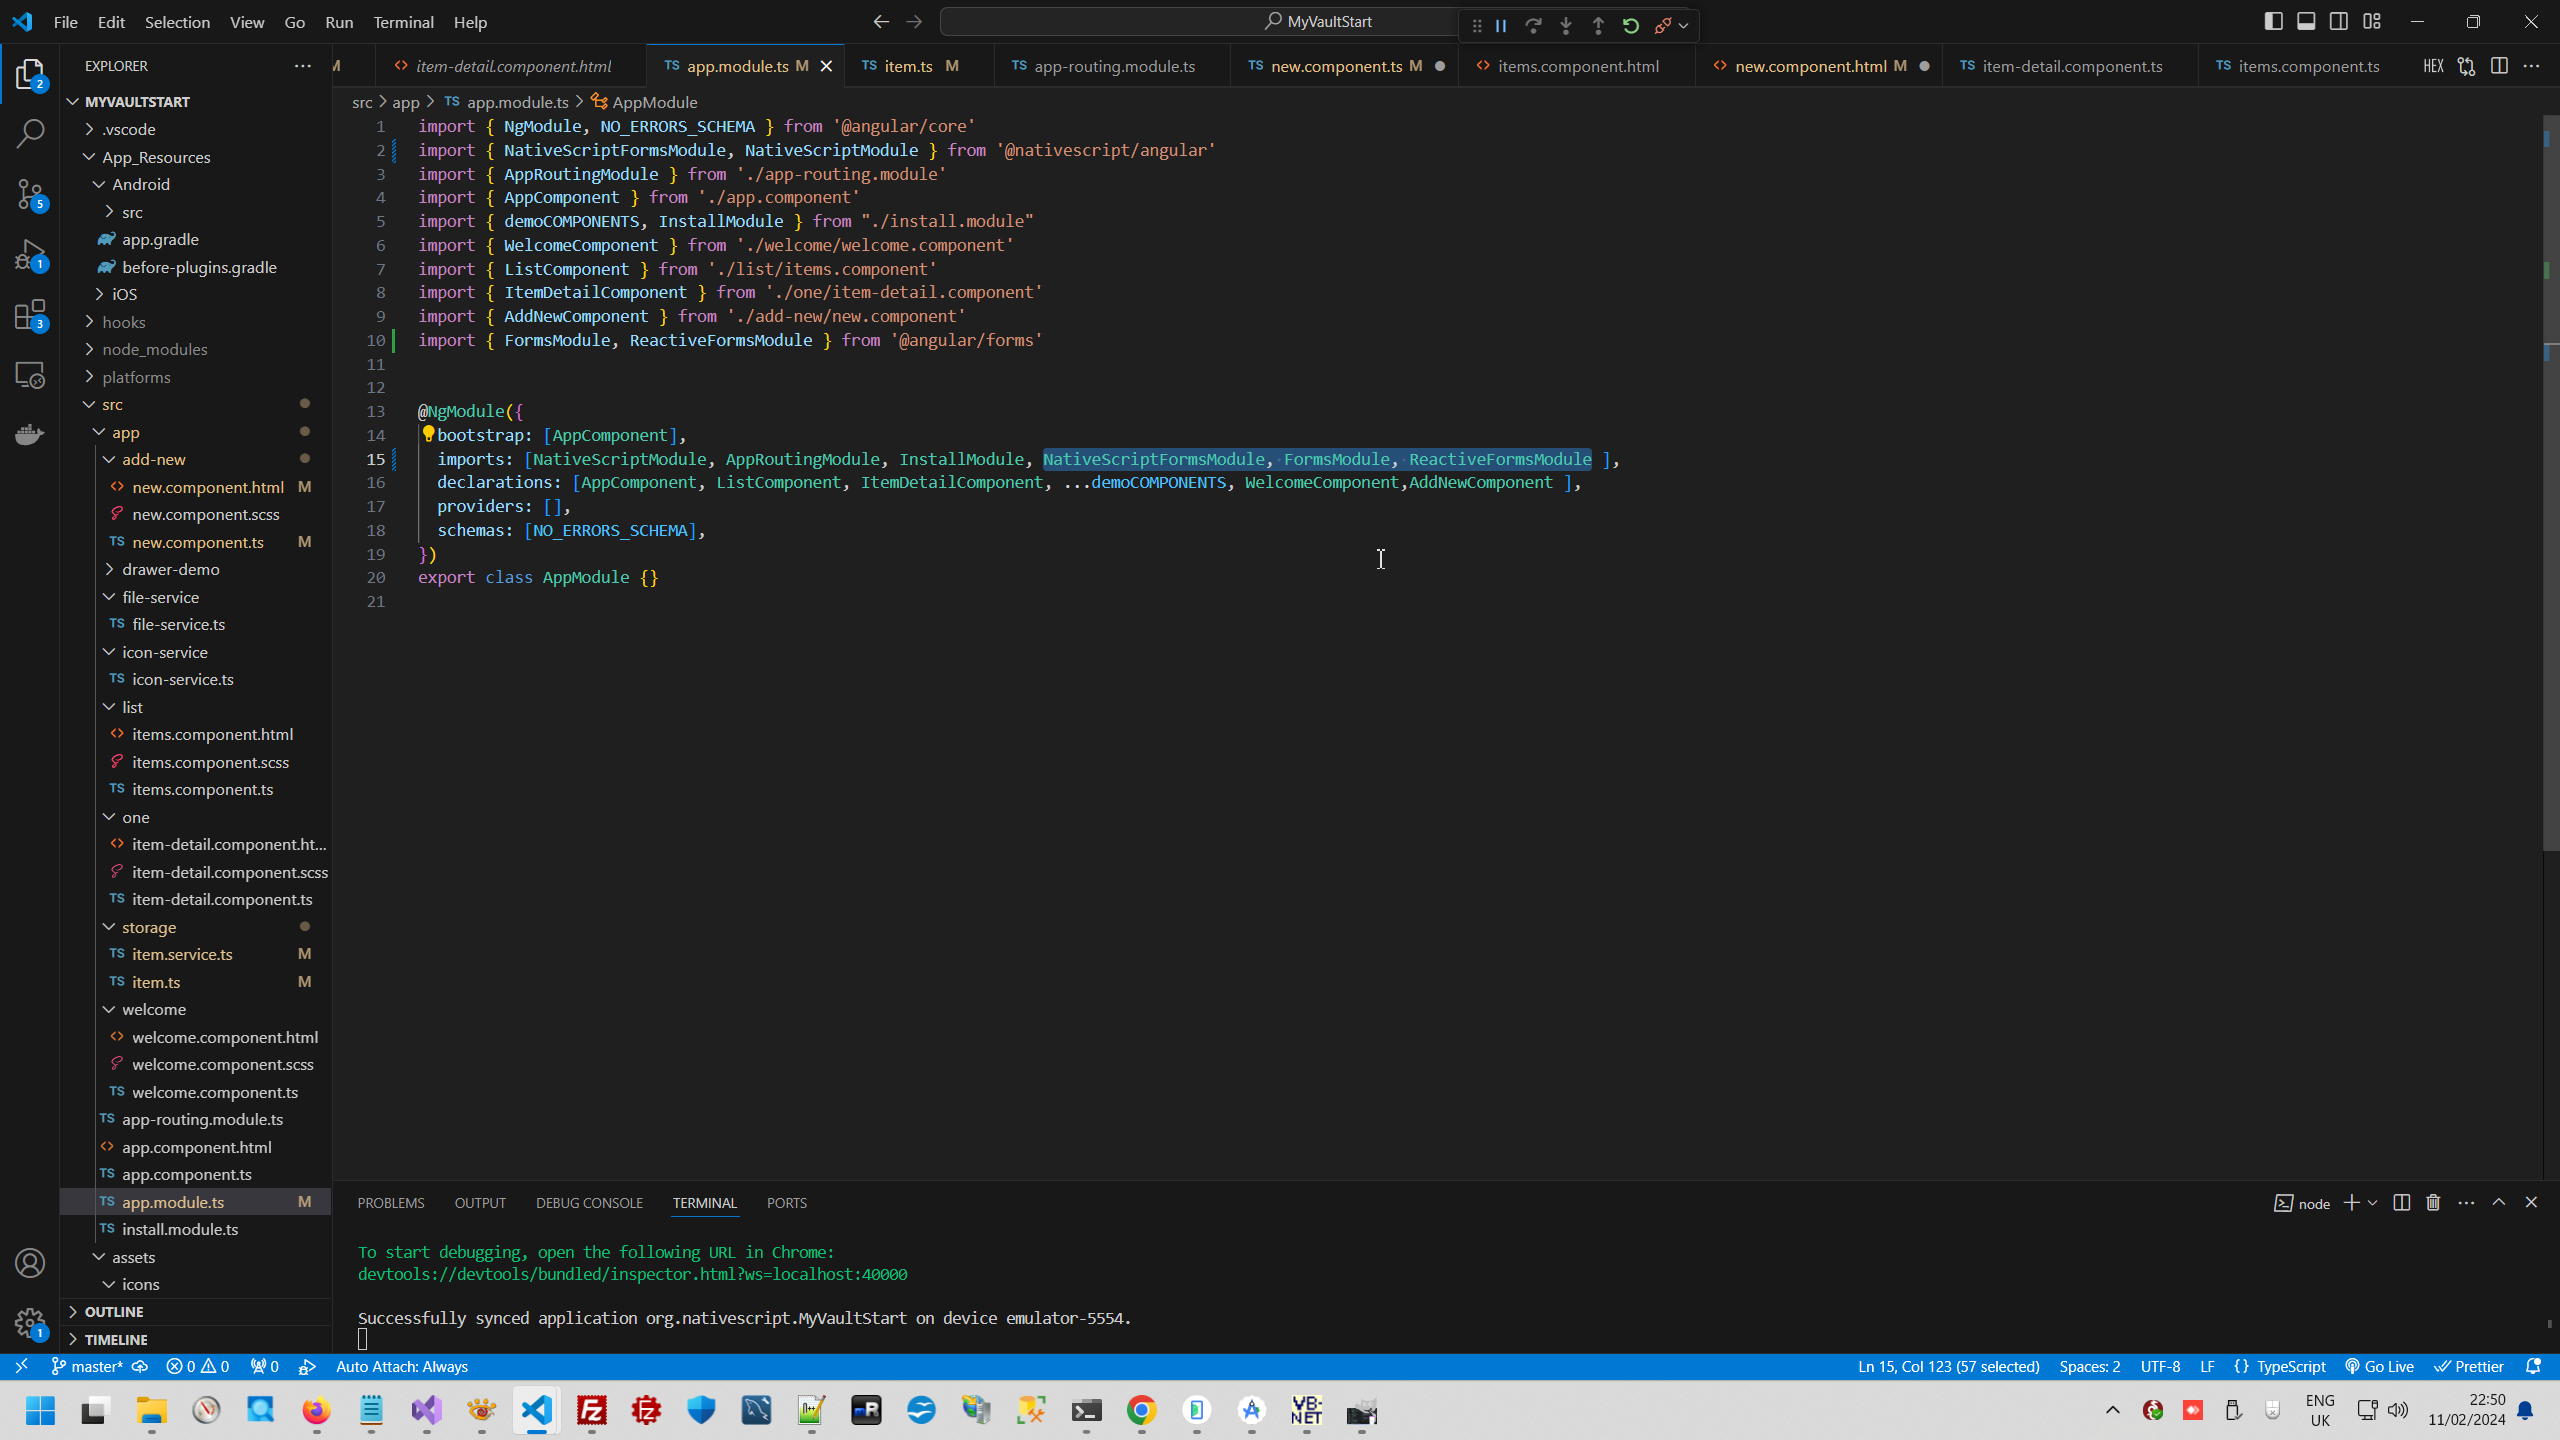The image size is (2560, 1440).
Task: Click the Docker icon in activity bar
Action: [30, 434]
